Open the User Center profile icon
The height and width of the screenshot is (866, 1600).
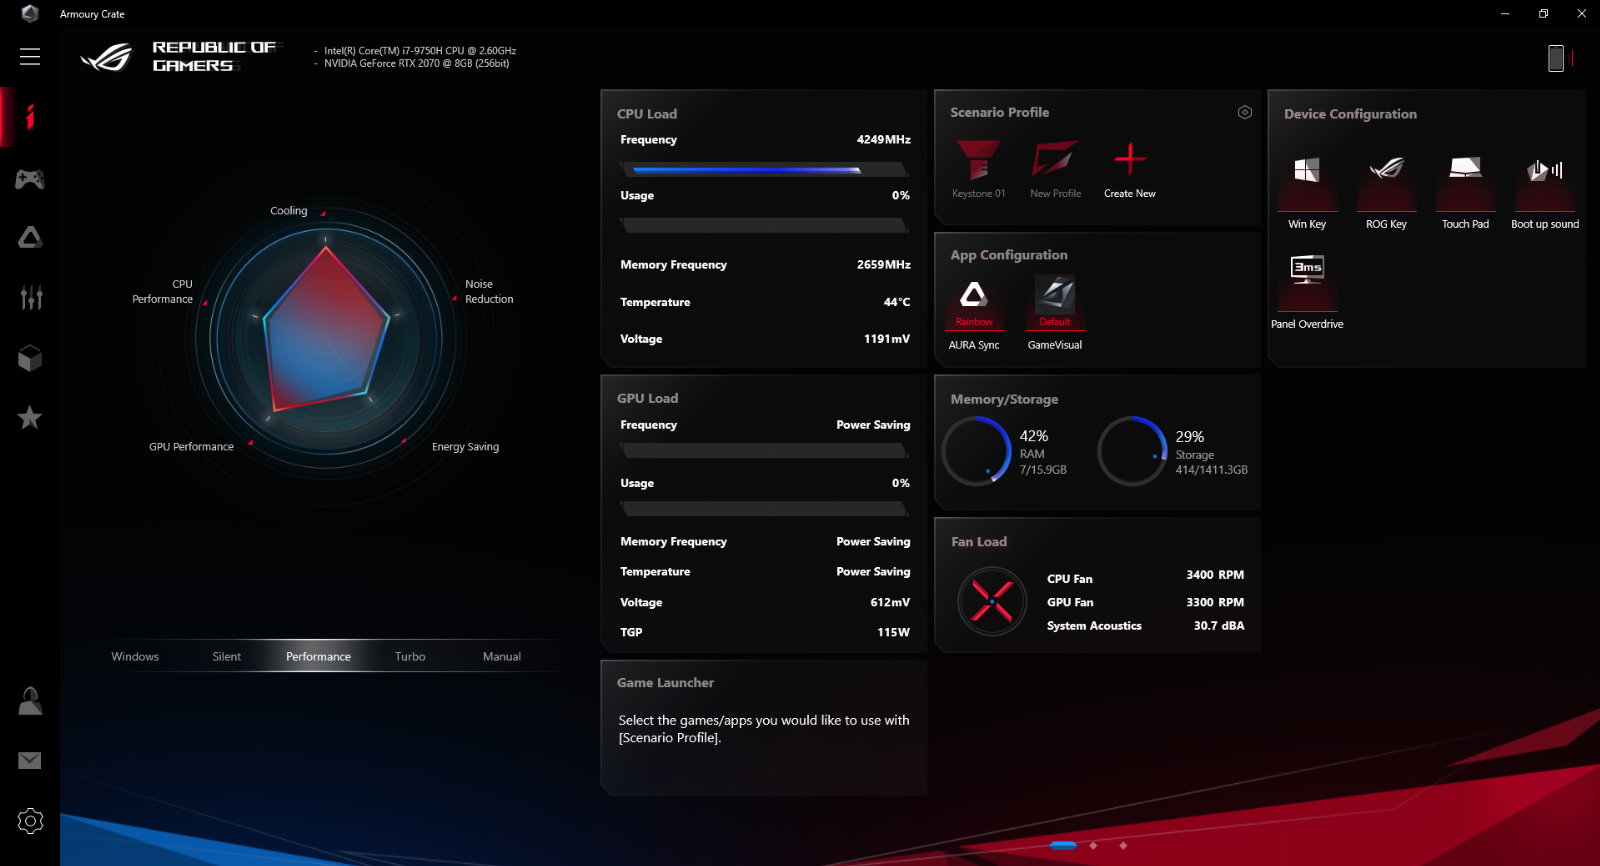coord(30,701)
